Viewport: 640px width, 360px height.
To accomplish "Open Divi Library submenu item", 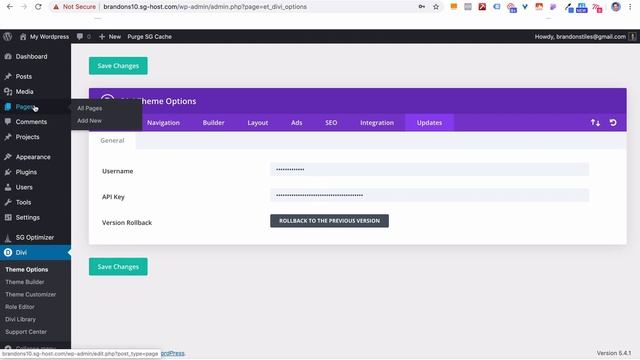I will tap(20, 319).
